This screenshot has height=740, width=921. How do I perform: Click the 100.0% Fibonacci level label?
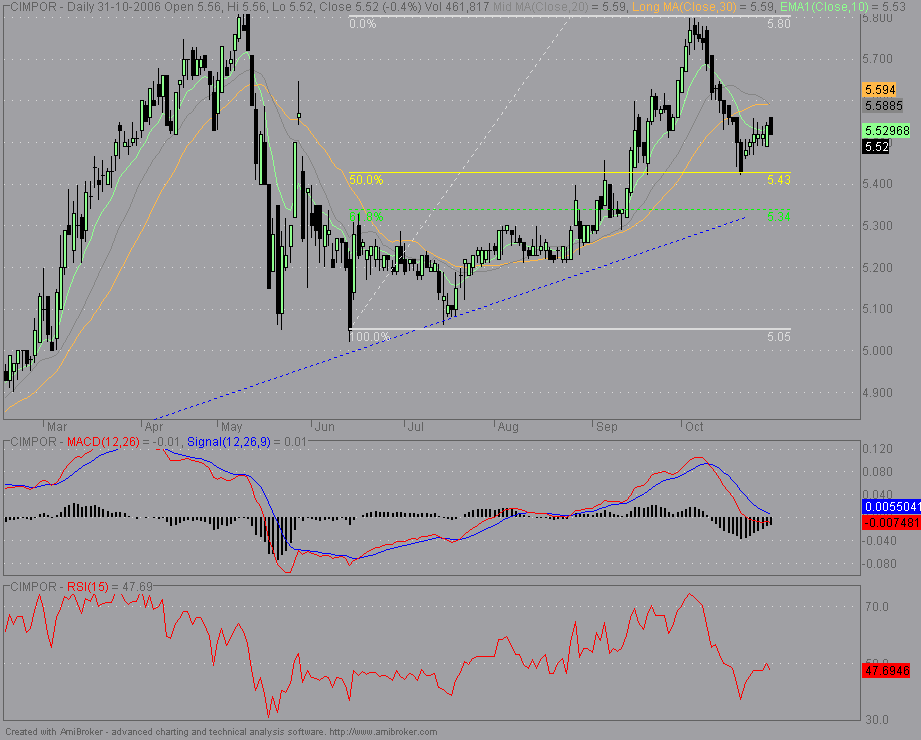369,337
